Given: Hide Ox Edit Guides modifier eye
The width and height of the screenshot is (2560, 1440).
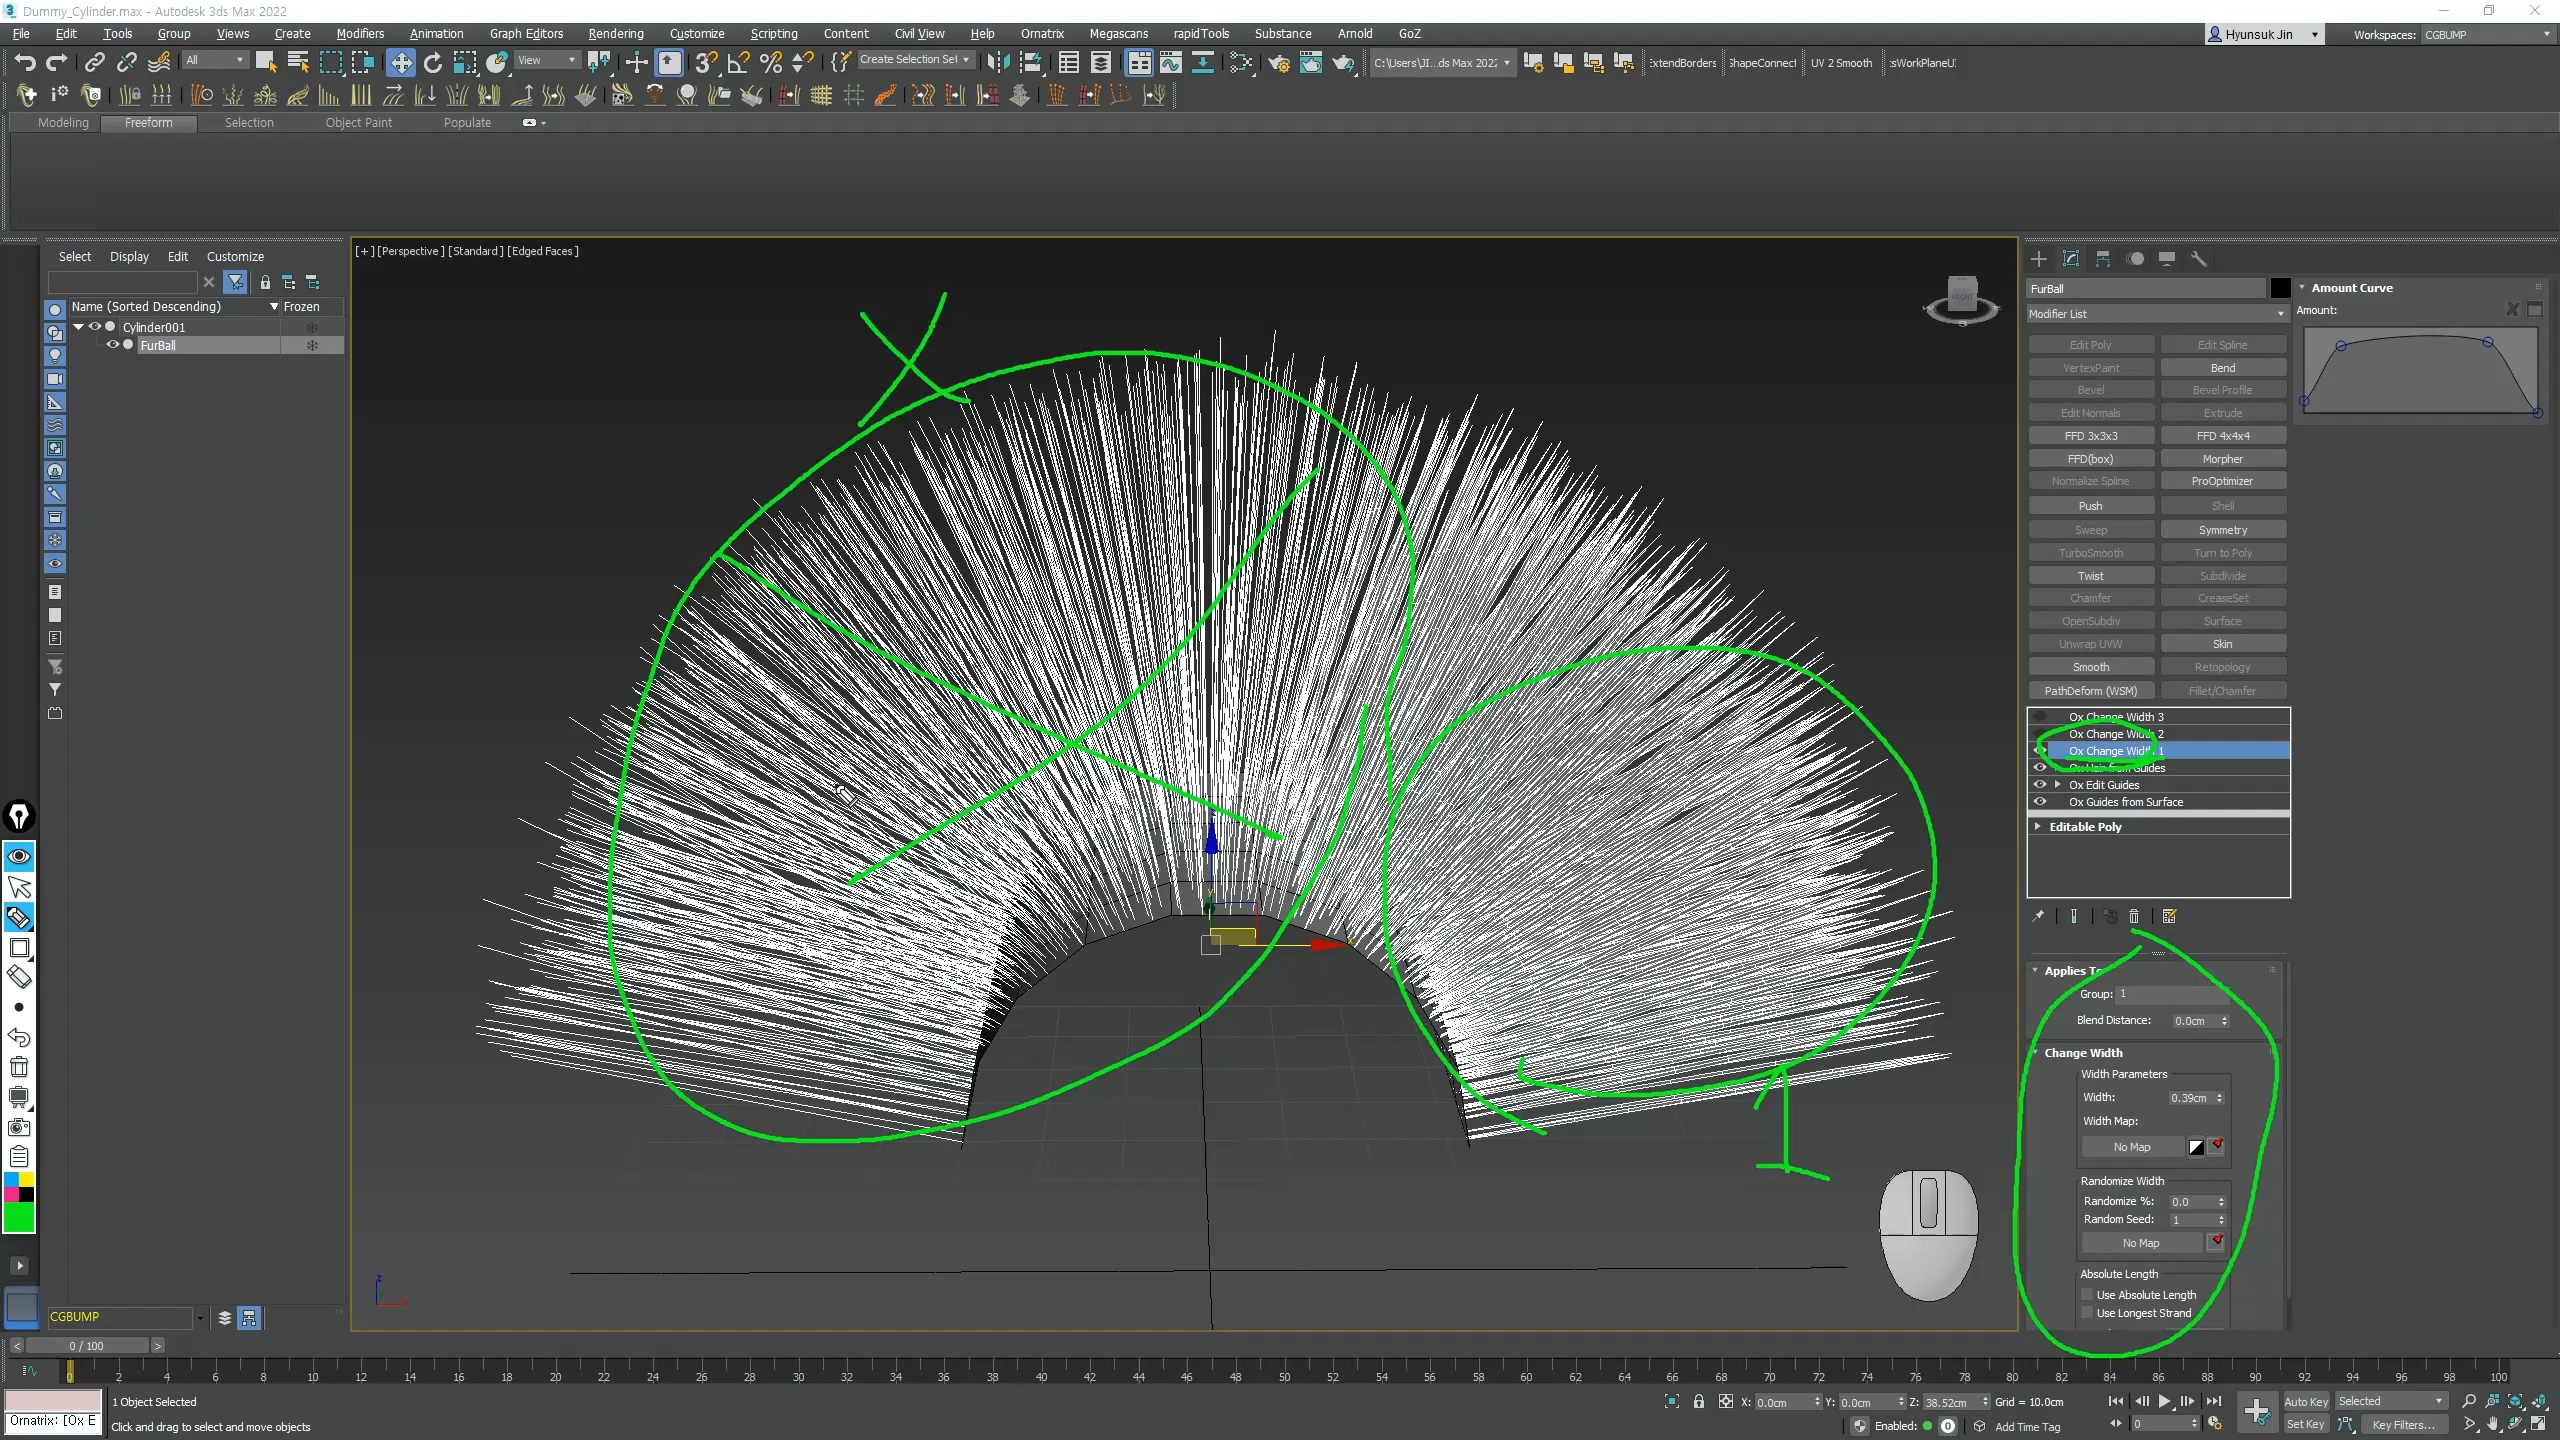Looking at the screenshot, I should (x=2040, y=784).
